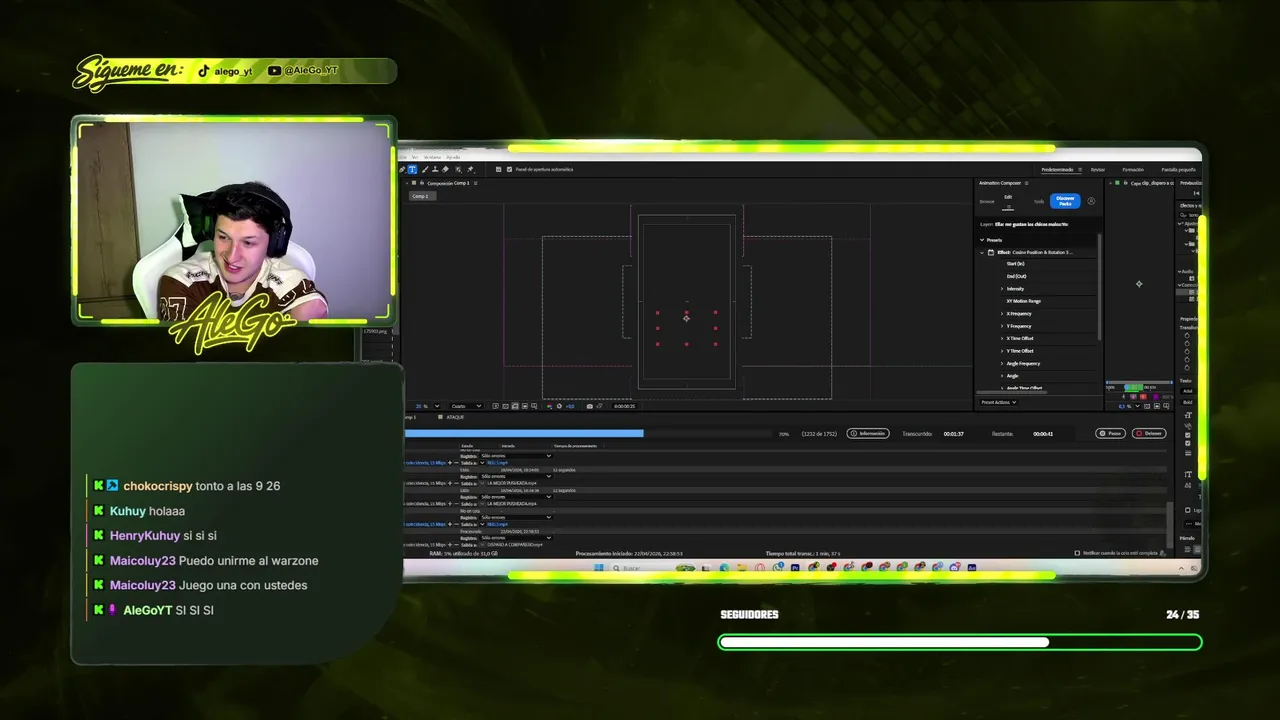Viewport: 1280px width, 720px height.
Task: Open the viewer zoom 25% dropdown
Action: point(437,406)
